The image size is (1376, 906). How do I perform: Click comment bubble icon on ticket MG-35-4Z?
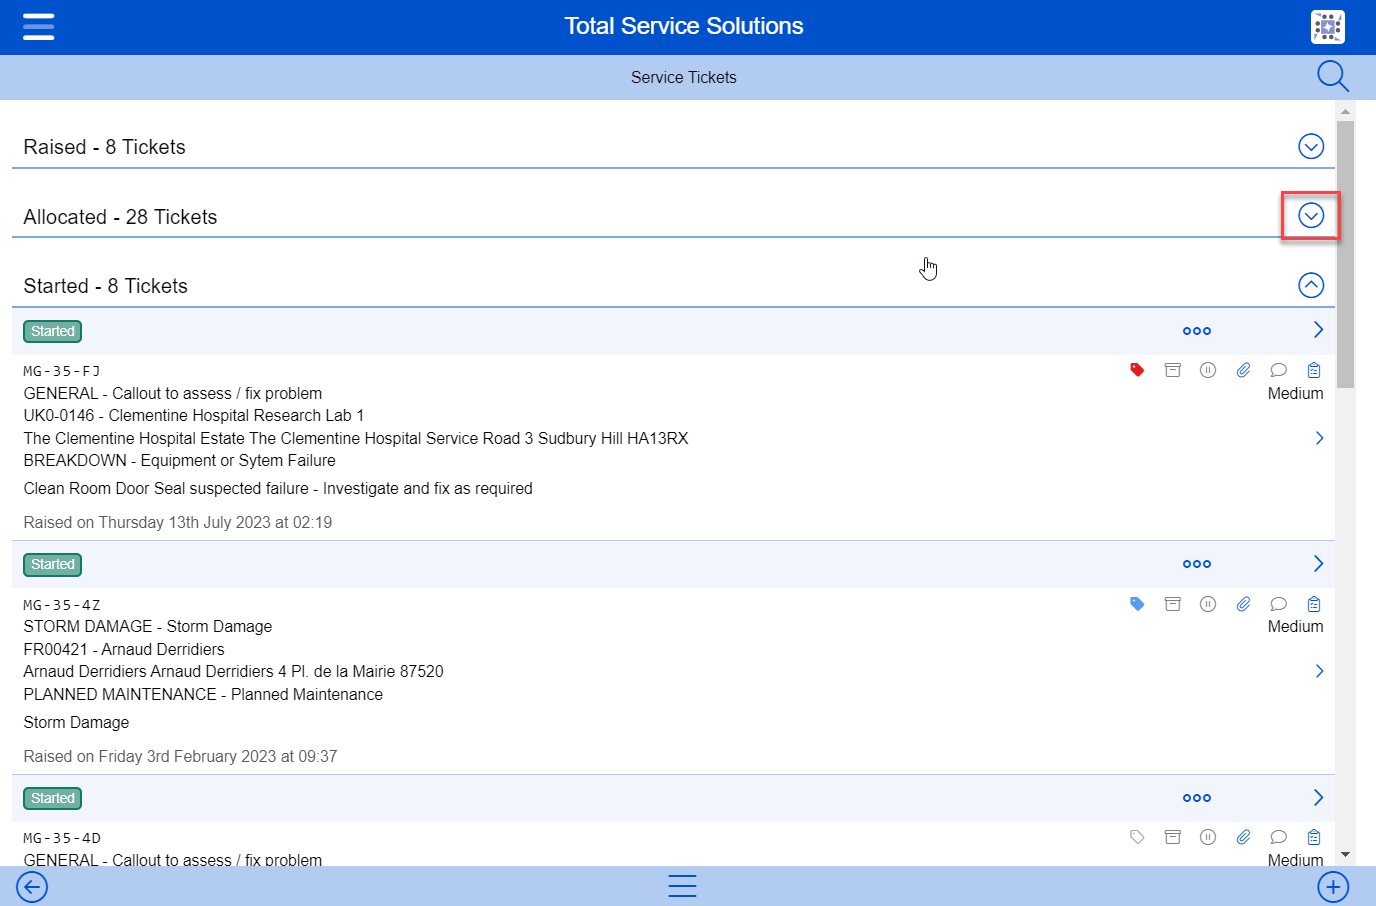[x=1278, y=604]
